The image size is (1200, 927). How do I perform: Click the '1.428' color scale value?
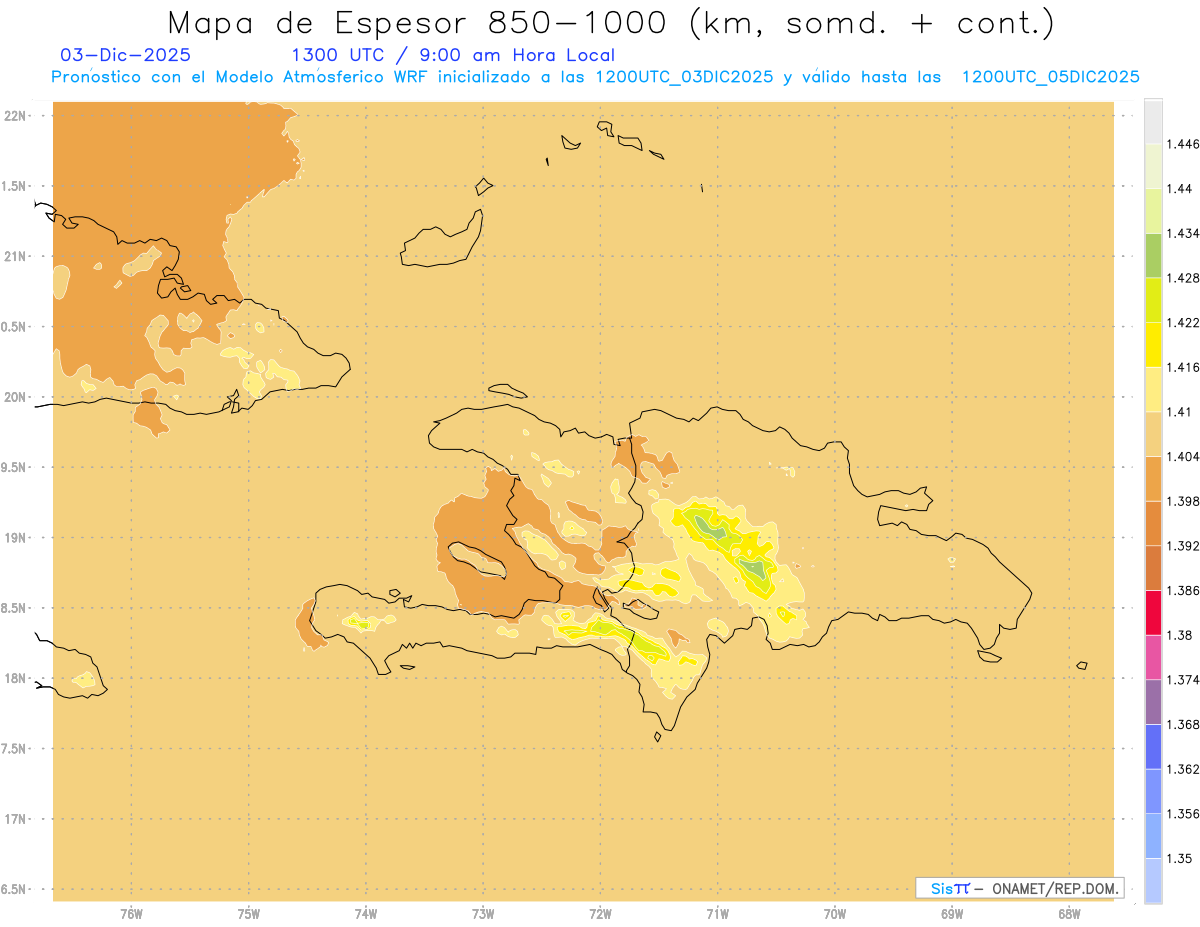[x=1183, y=278]
